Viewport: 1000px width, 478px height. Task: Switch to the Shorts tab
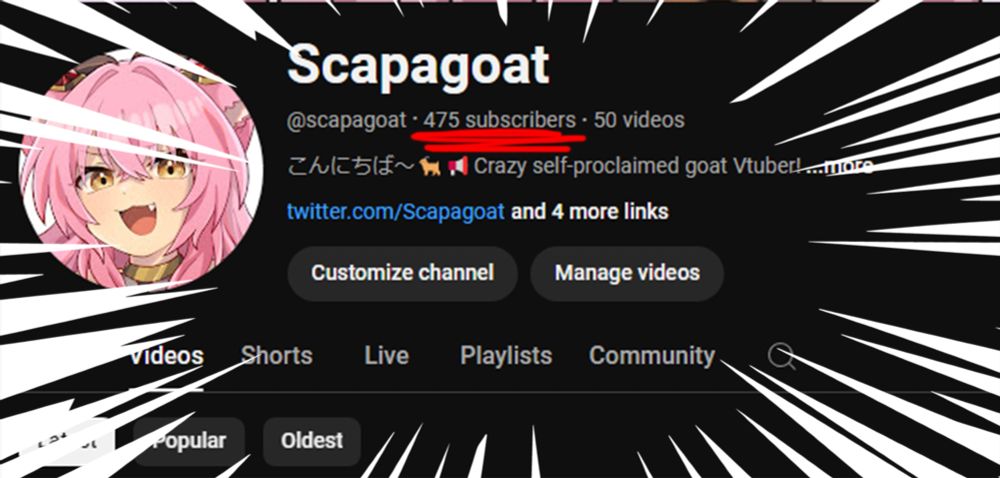click(277, 356)
